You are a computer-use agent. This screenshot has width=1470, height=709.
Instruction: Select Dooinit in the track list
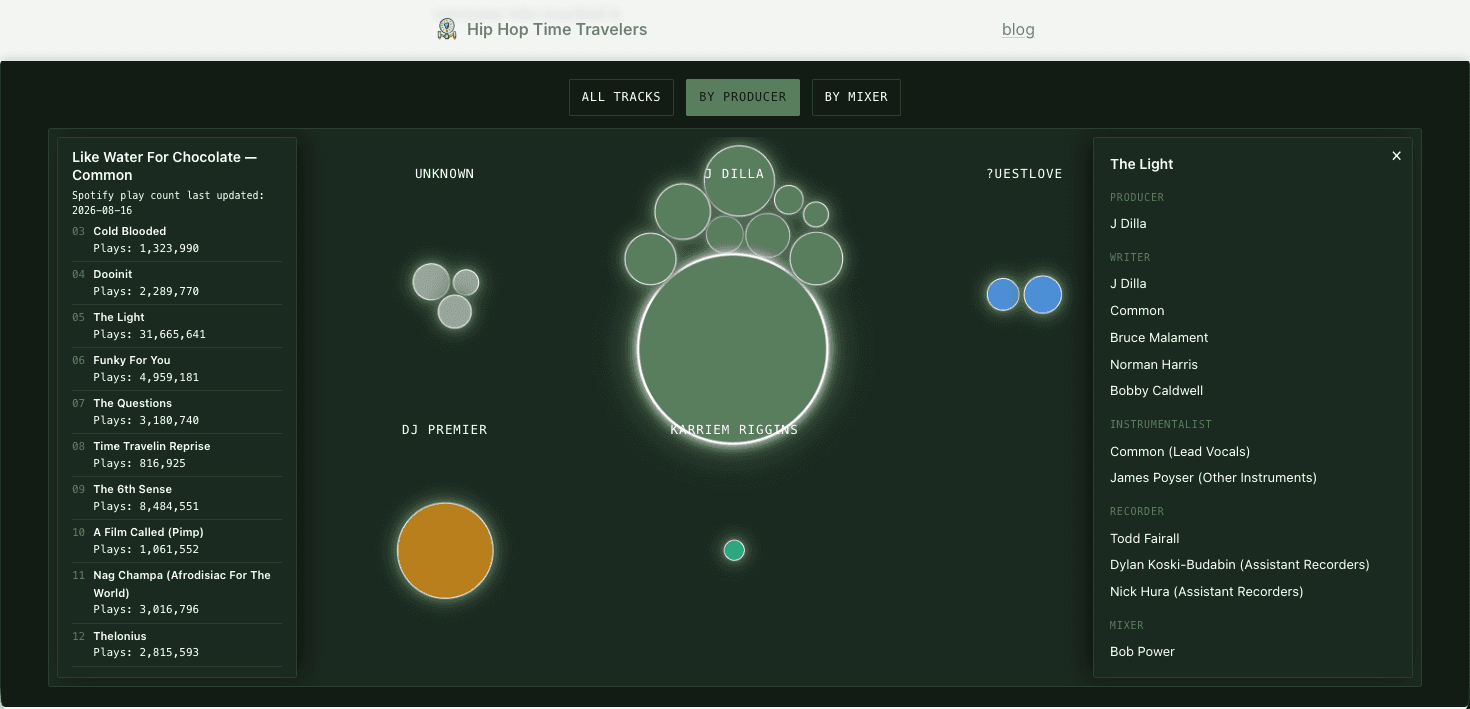[x=177, y=283]
